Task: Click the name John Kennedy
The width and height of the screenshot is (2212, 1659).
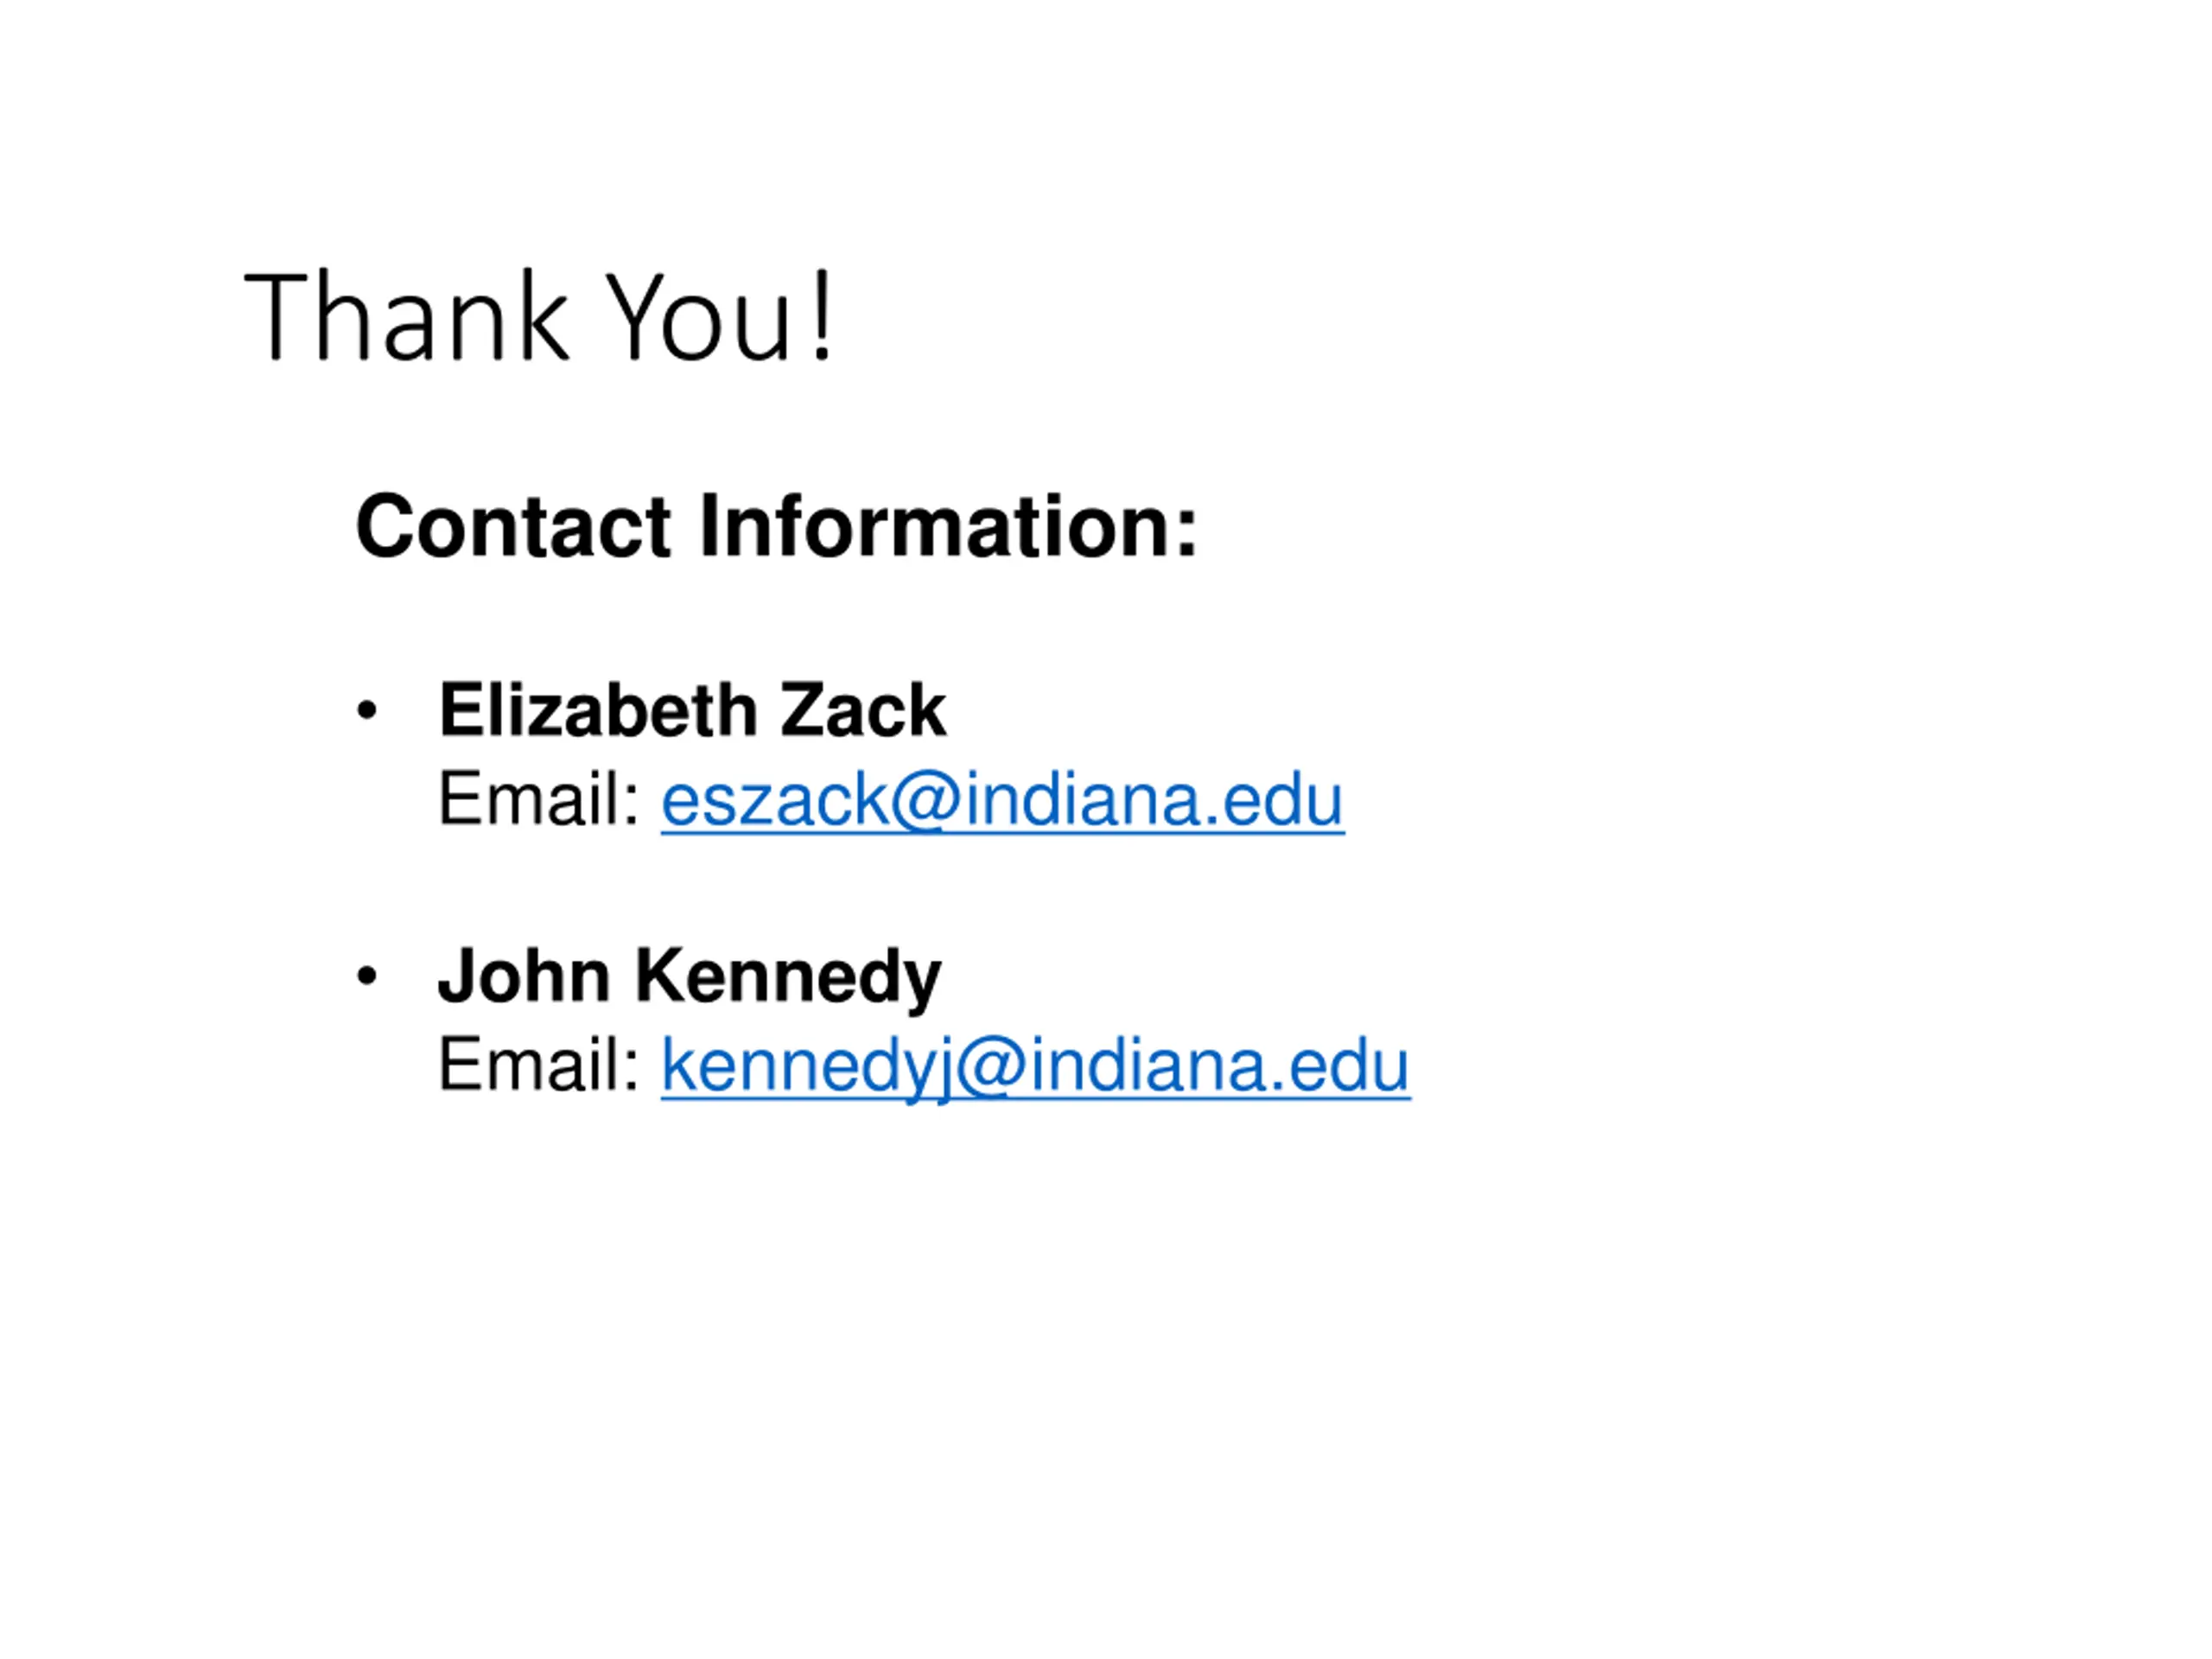Action: (690, 977)
